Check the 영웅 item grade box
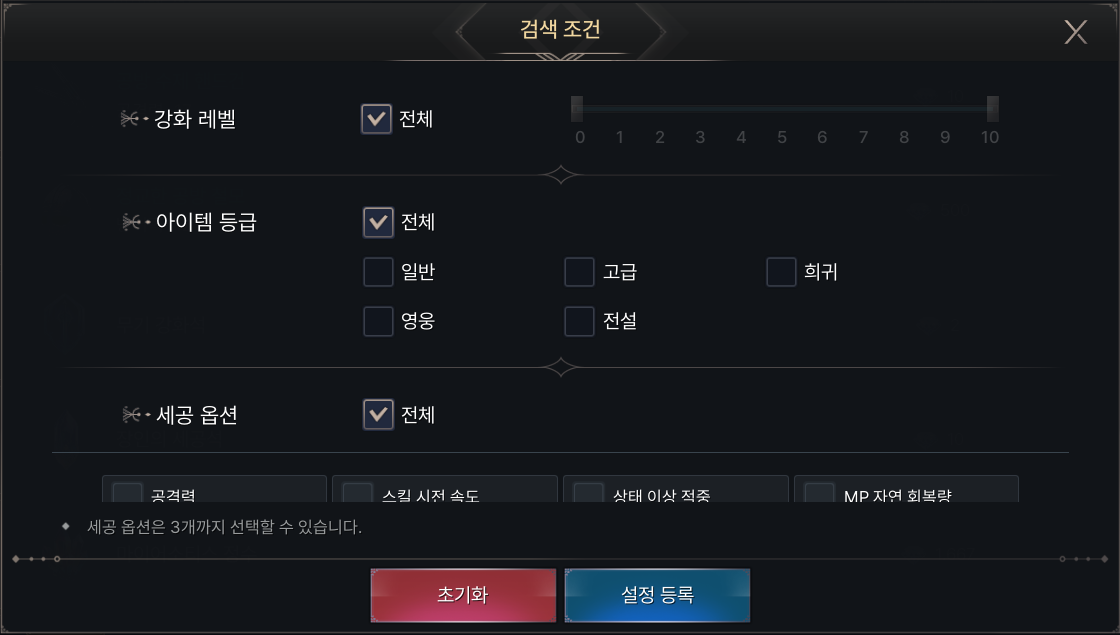This screenshot has width=1120, height=635. coord(378,322)
